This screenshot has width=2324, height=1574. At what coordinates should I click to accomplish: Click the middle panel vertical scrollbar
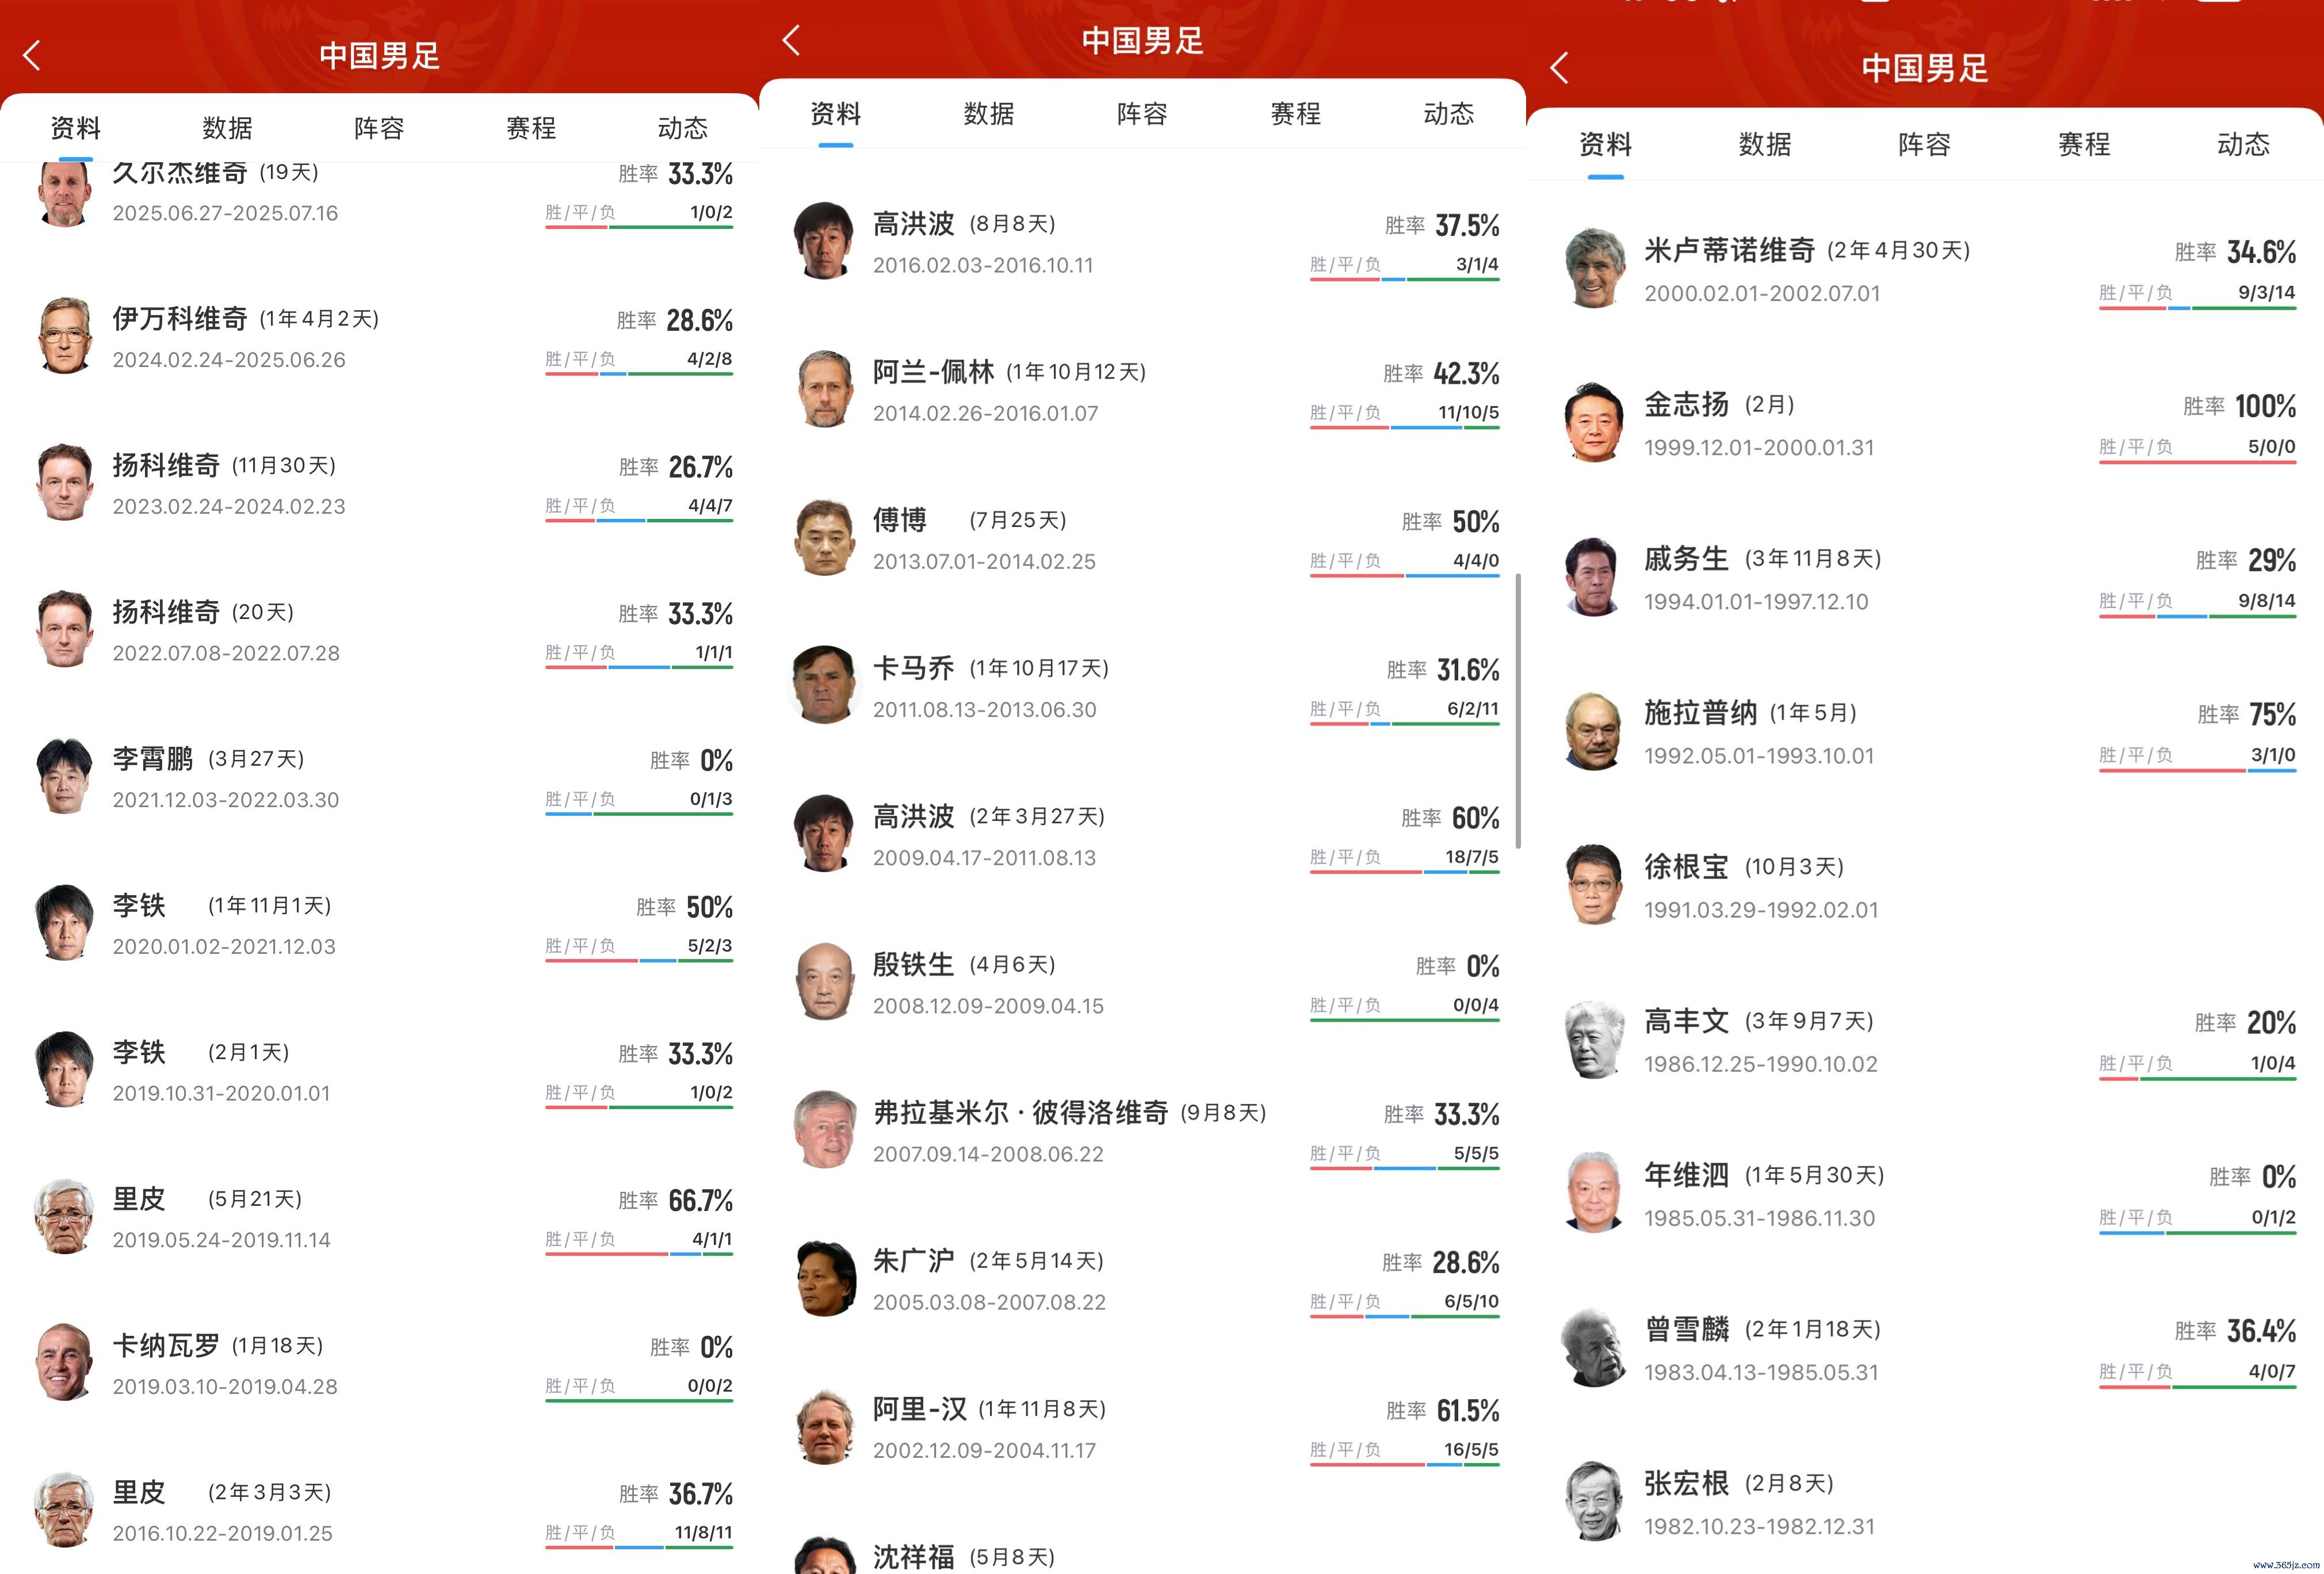pyautogui.click(x=1518, y=711)
